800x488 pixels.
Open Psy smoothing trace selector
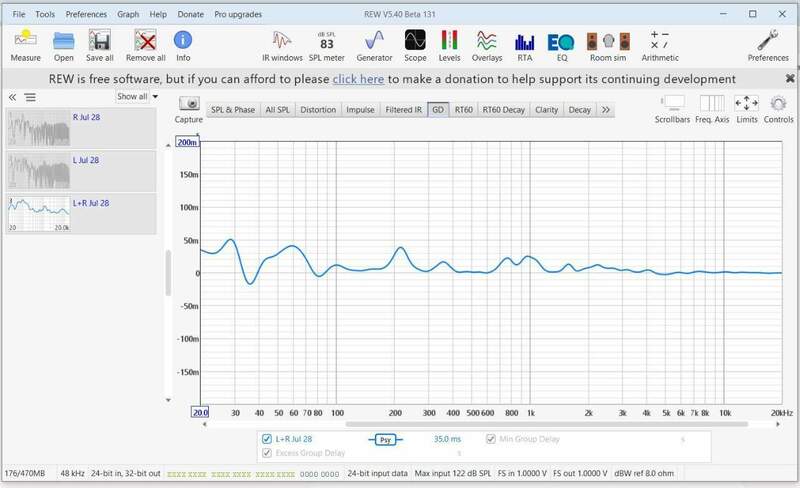pyautogui.click(x=385, y=440)
